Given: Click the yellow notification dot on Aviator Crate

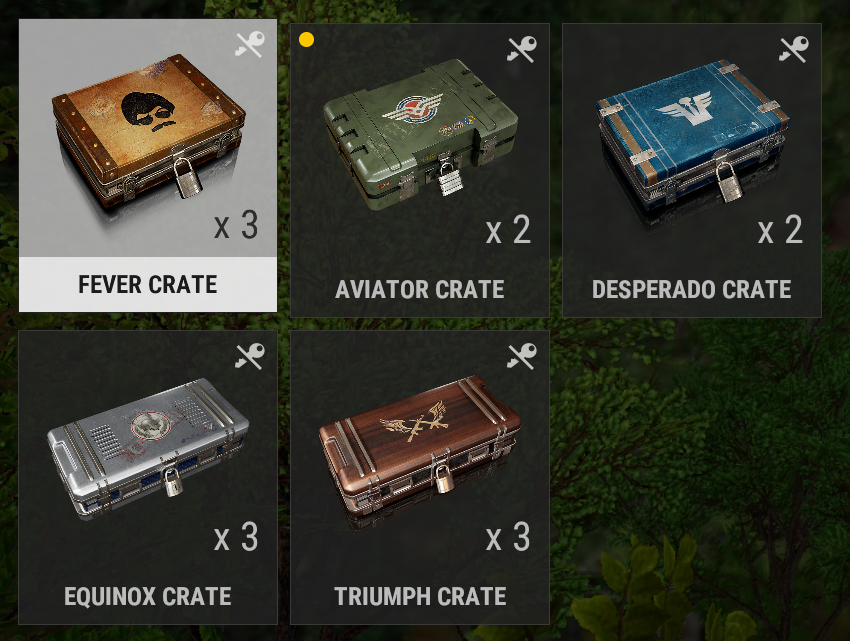Looking at the screenshot, I should click(306, 40).
